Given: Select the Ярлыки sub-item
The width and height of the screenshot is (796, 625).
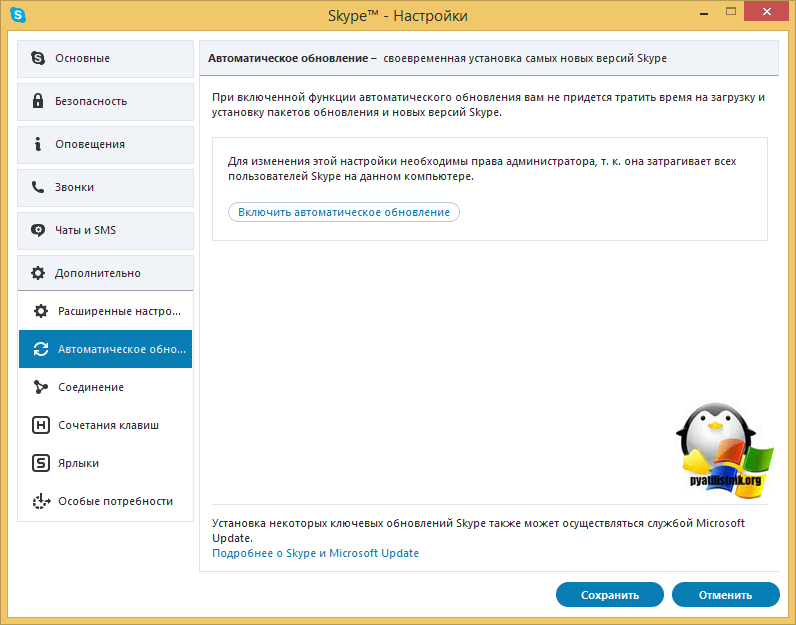Looking at the screenshot, I should pyautogui.click(x=106, y=463).
